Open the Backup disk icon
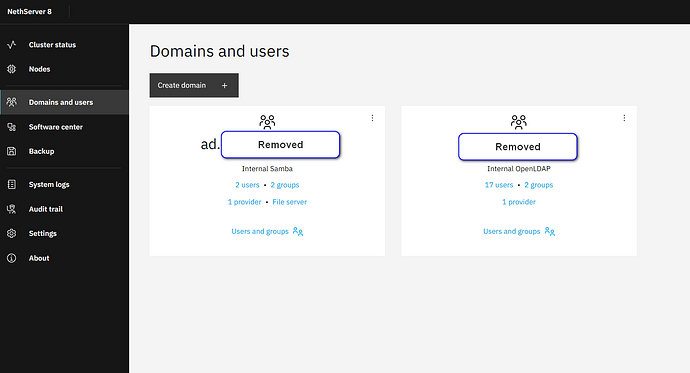 click(x=12, y=151)
